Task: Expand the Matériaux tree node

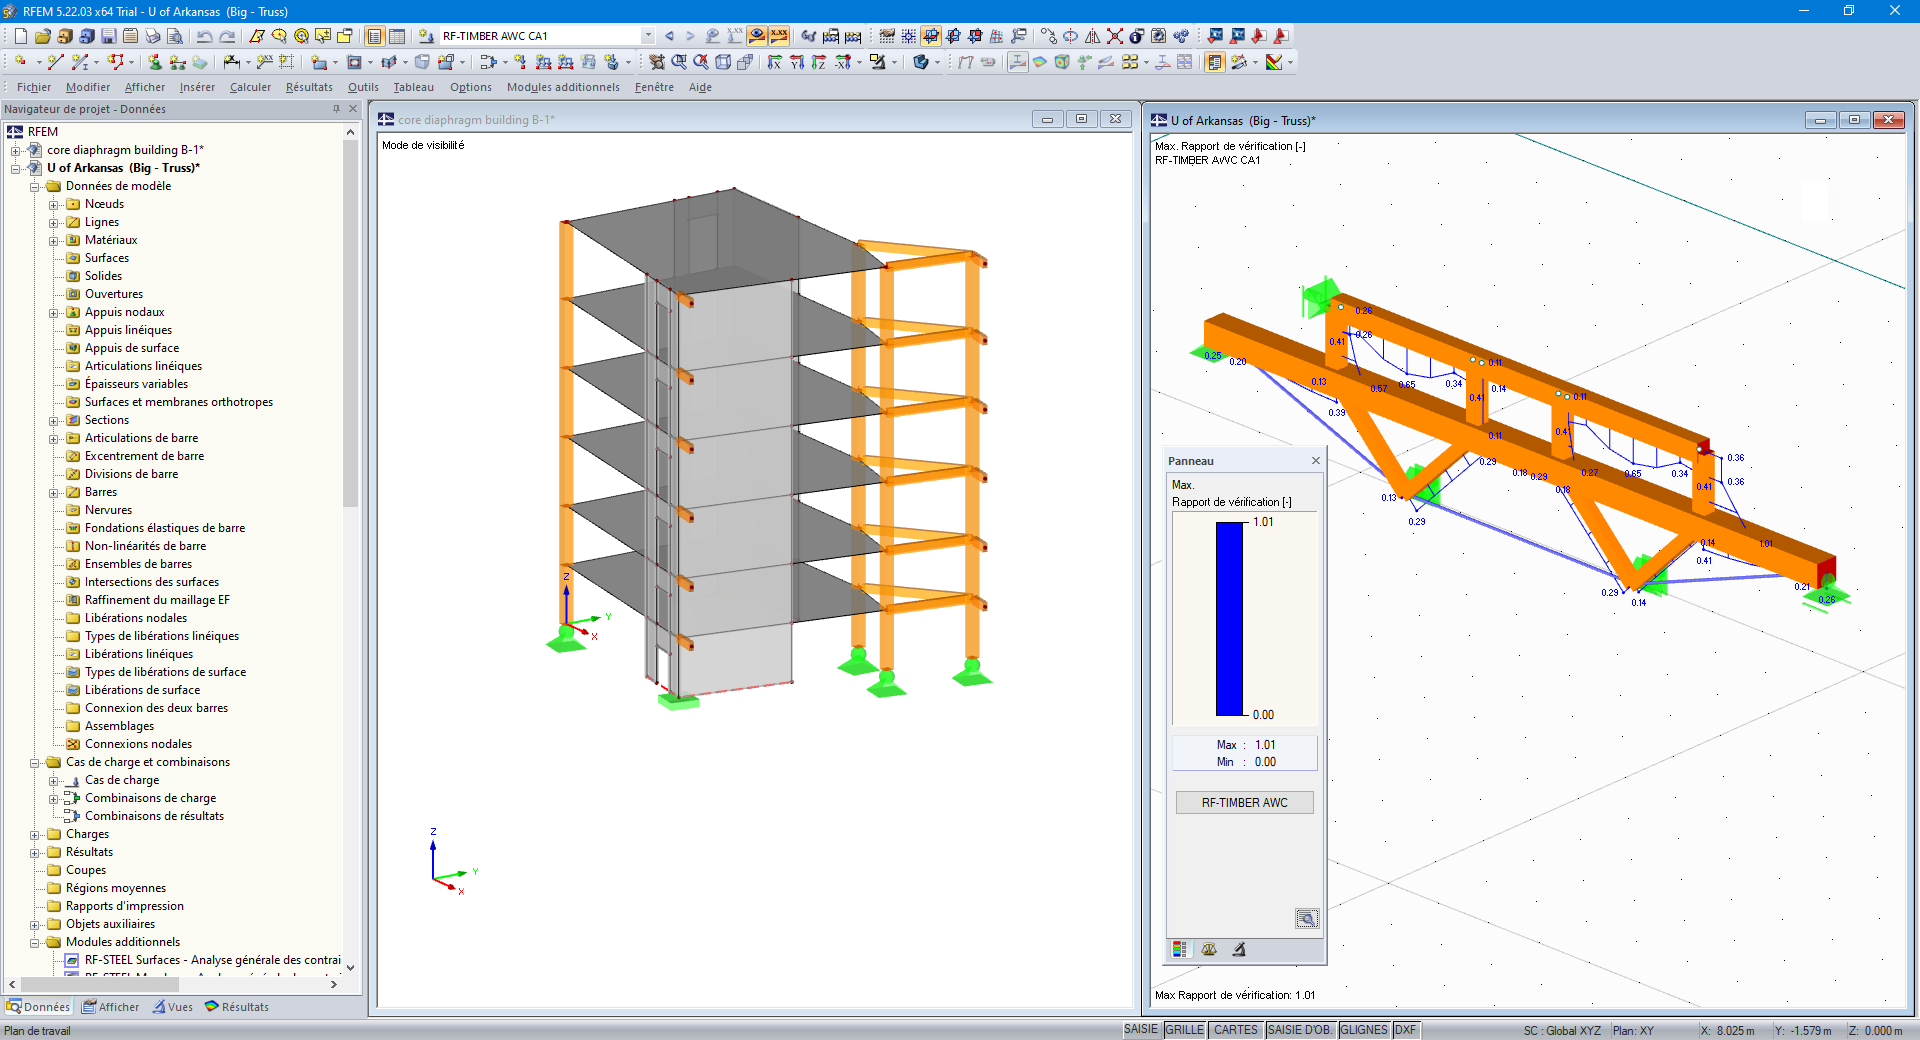Action: [54, 240]
